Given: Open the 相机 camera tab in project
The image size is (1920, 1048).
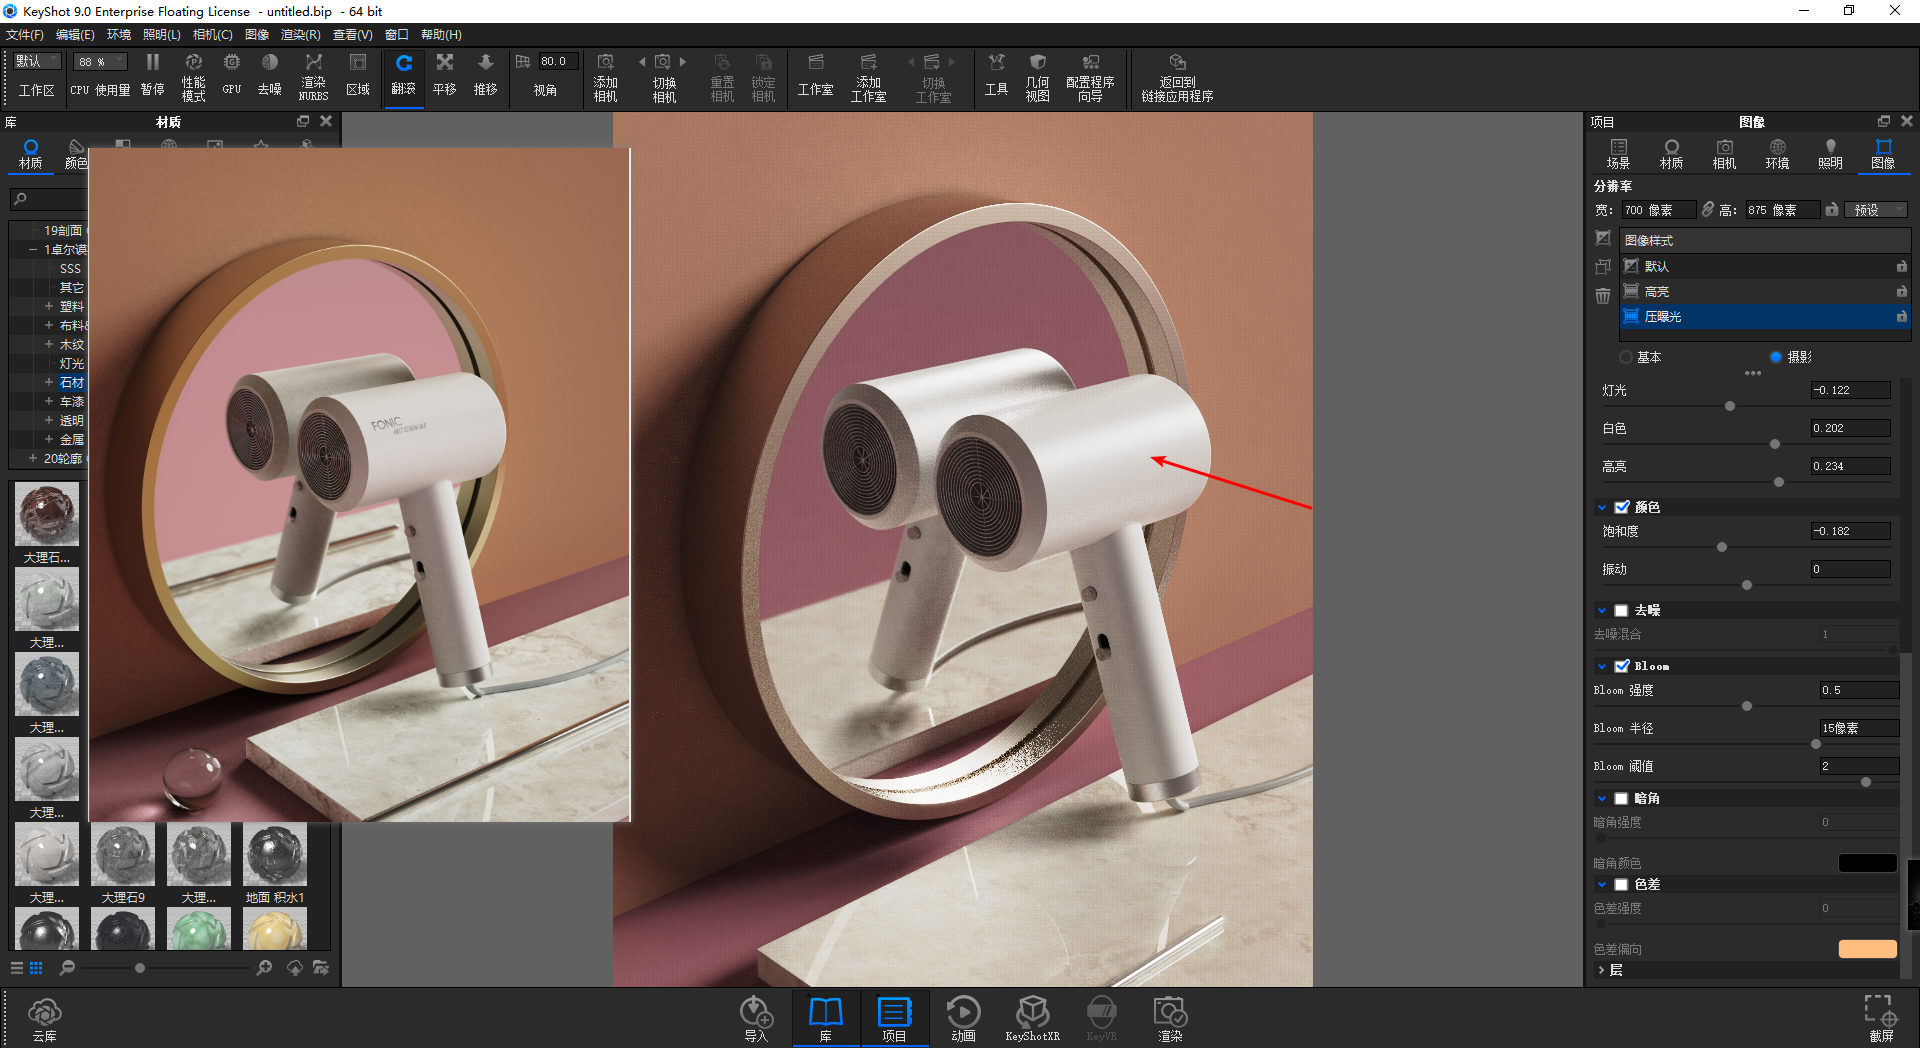Looking at the screenshot, I should 1724,154.
